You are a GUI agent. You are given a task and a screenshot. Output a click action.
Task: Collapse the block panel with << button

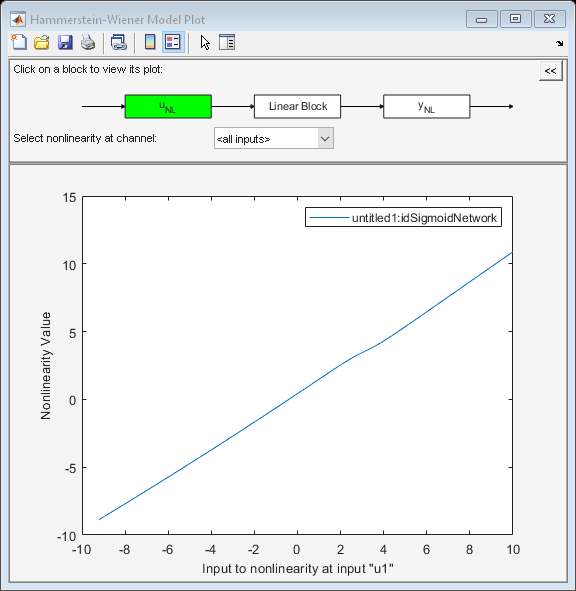coord(551,70)
